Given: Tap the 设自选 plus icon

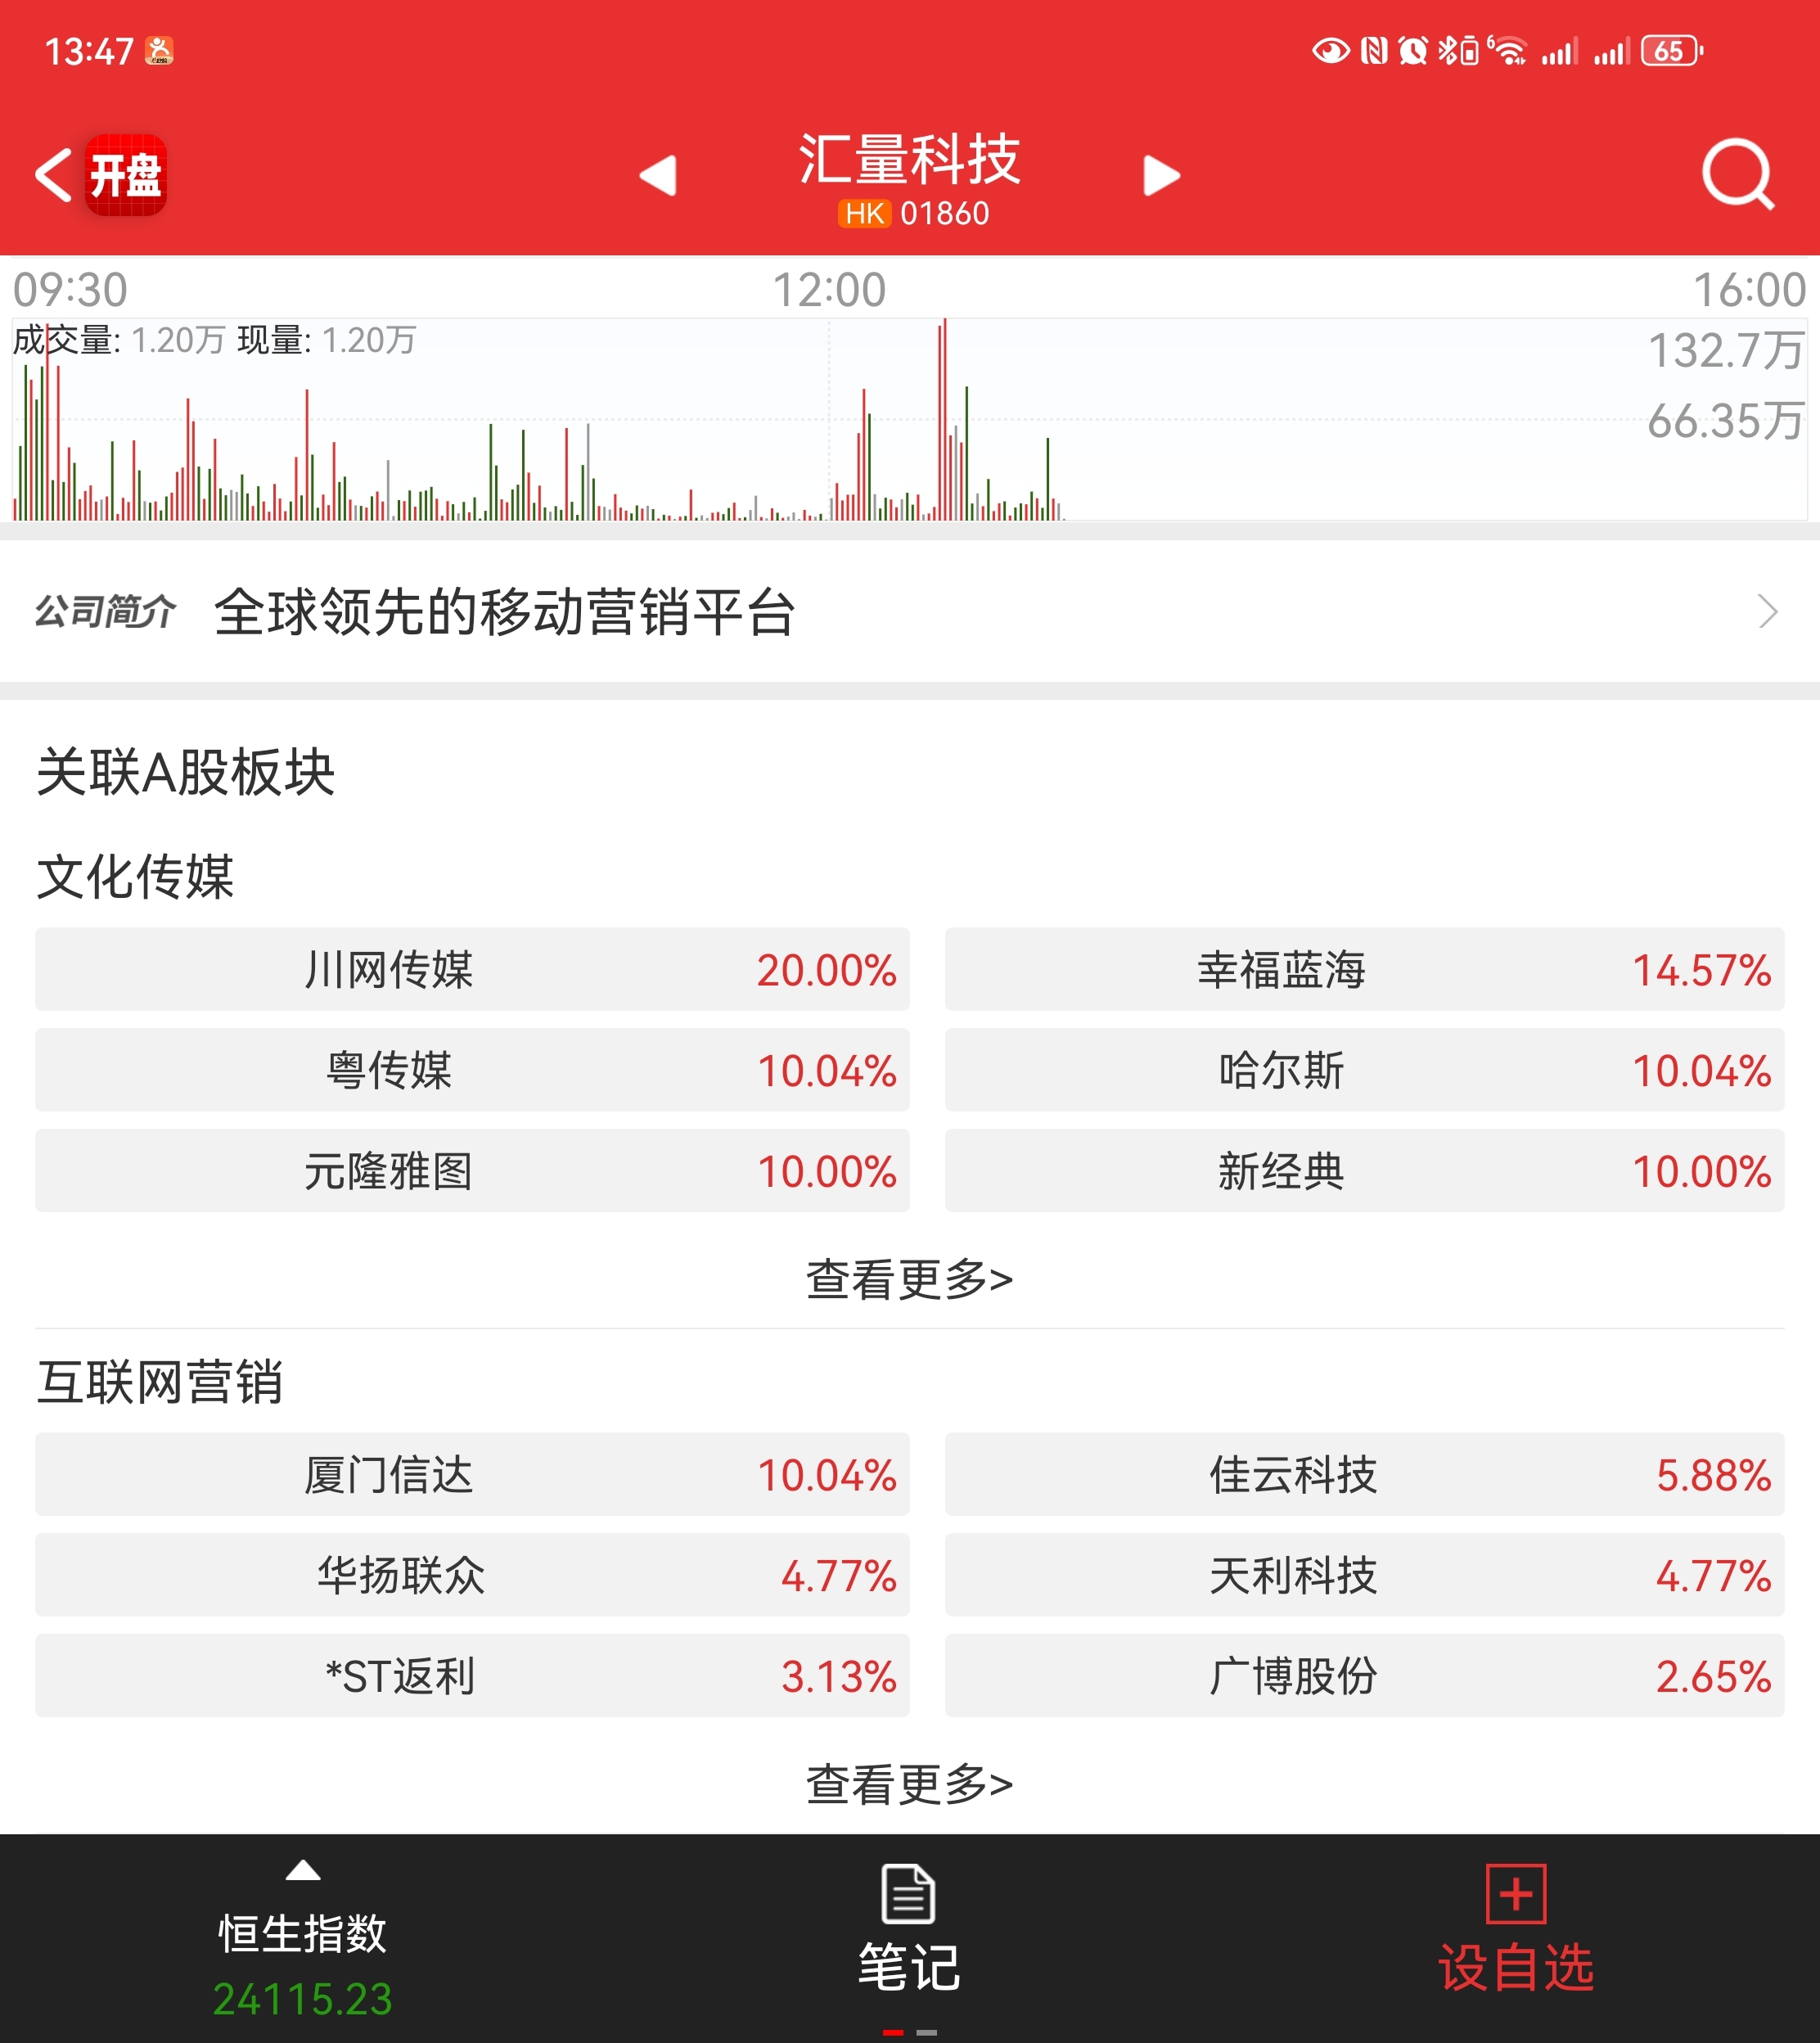Looking at the screenshot, I should pyautogui.click(x=1516, y=1893).
